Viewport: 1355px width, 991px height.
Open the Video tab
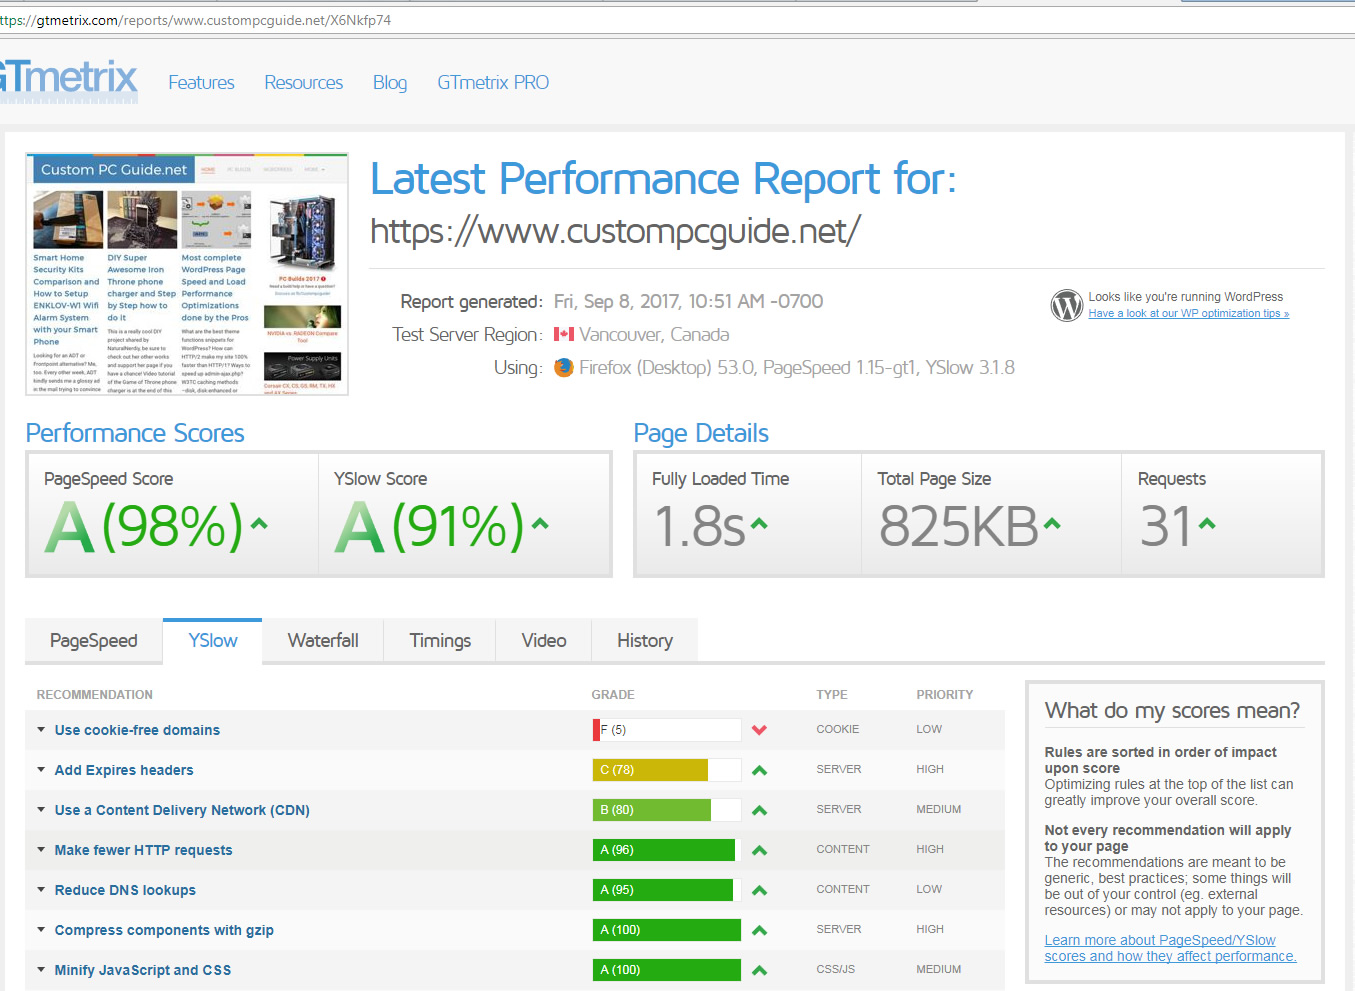pyautogui.click(x=544, y=641)
